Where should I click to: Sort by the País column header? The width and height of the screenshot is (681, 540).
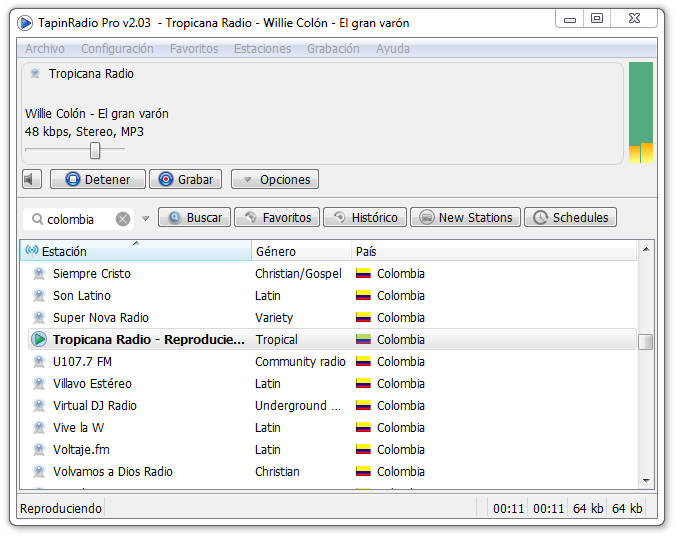tap(494, 251)
